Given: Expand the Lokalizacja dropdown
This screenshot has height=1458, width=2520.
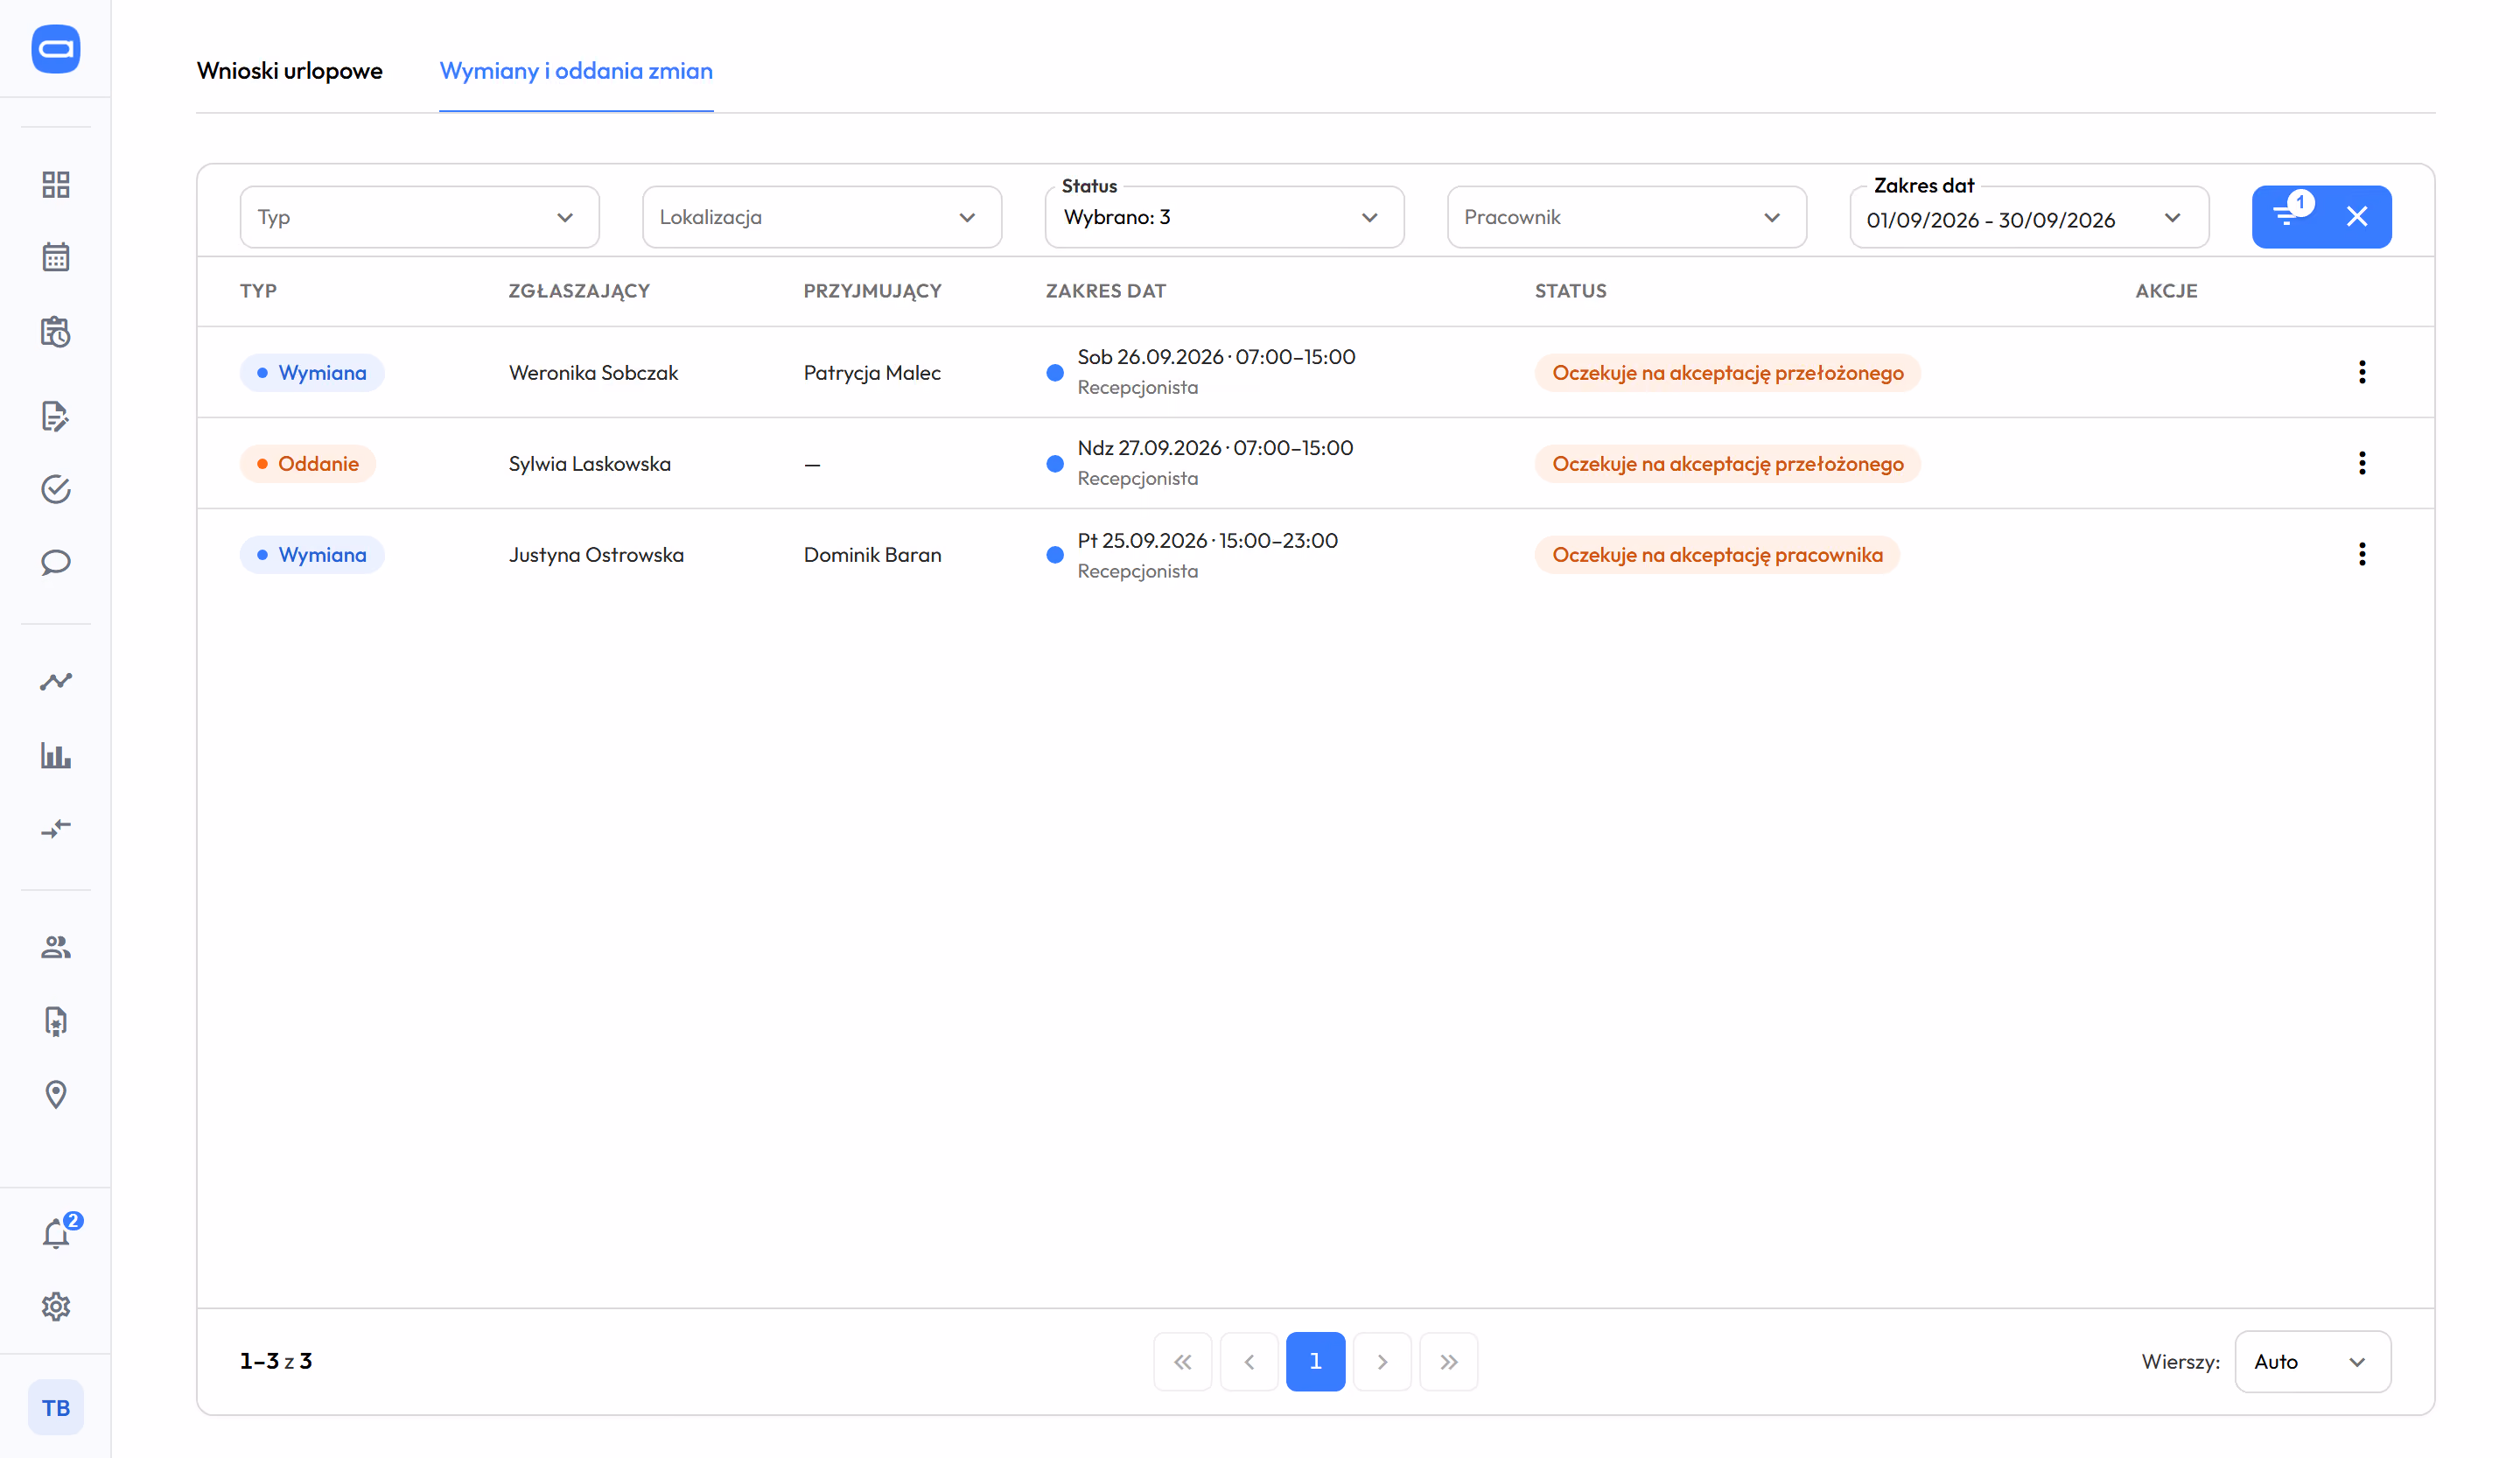Looking at the screenshot, I should pyautogui.click(x=822, y=217).
